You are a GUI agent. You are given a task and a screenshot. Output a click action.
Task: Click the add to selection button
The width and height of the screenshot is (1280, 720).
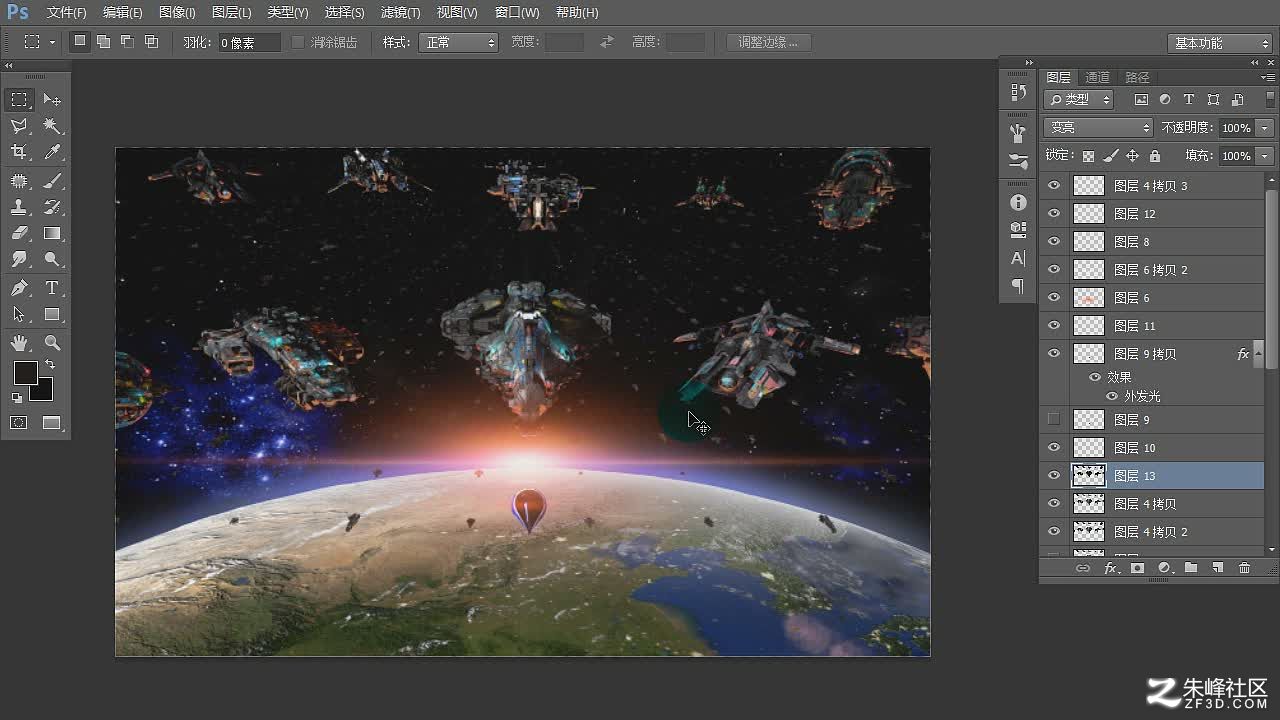click(103, 42)
